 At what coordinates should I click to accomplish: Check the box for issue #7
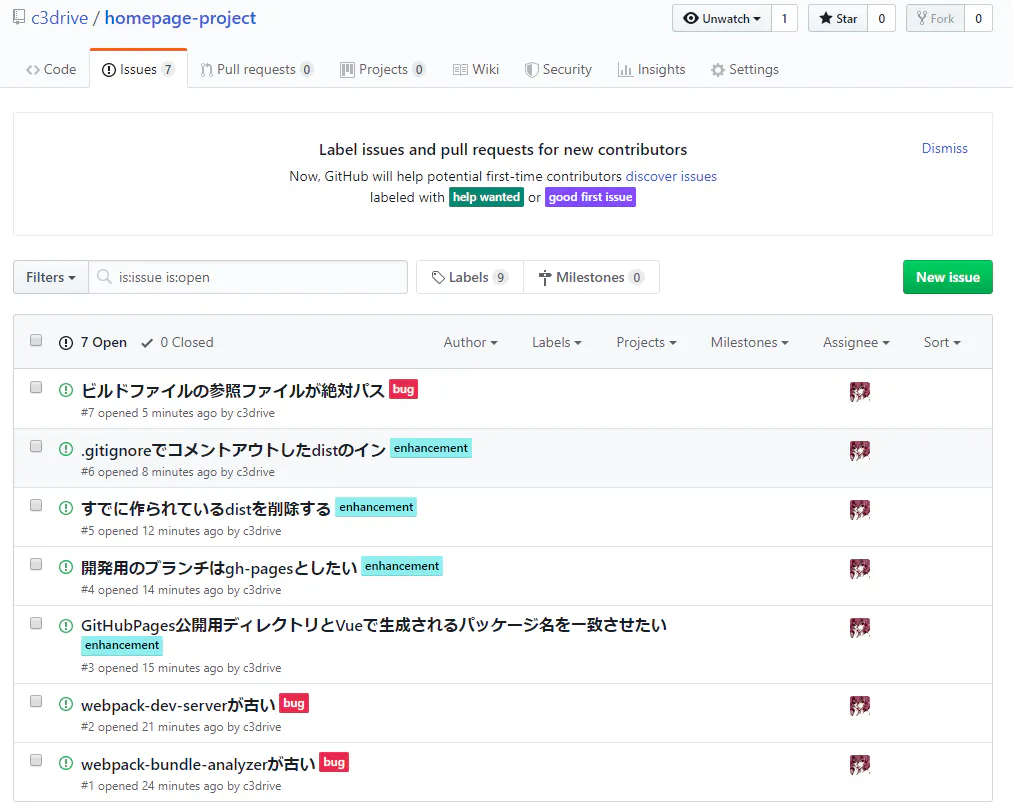(x=36, y=387)
